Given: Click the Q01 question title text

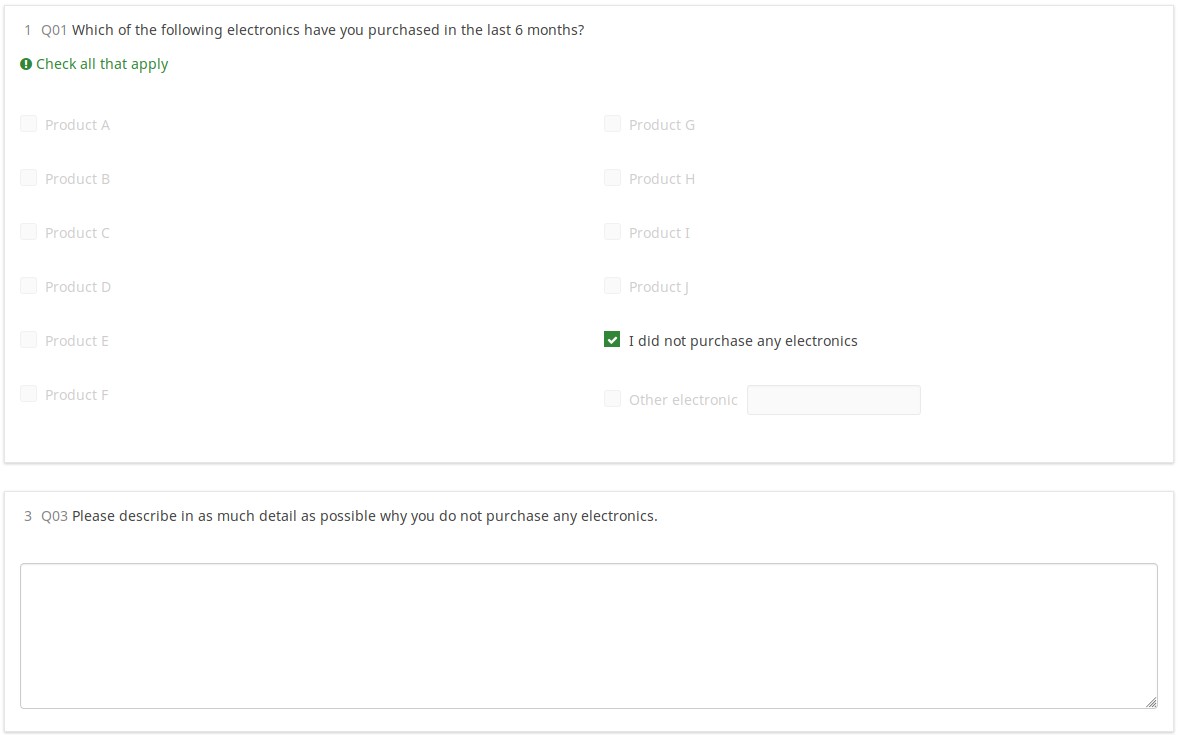Looking at the screenshot, I should coord(328,30).
